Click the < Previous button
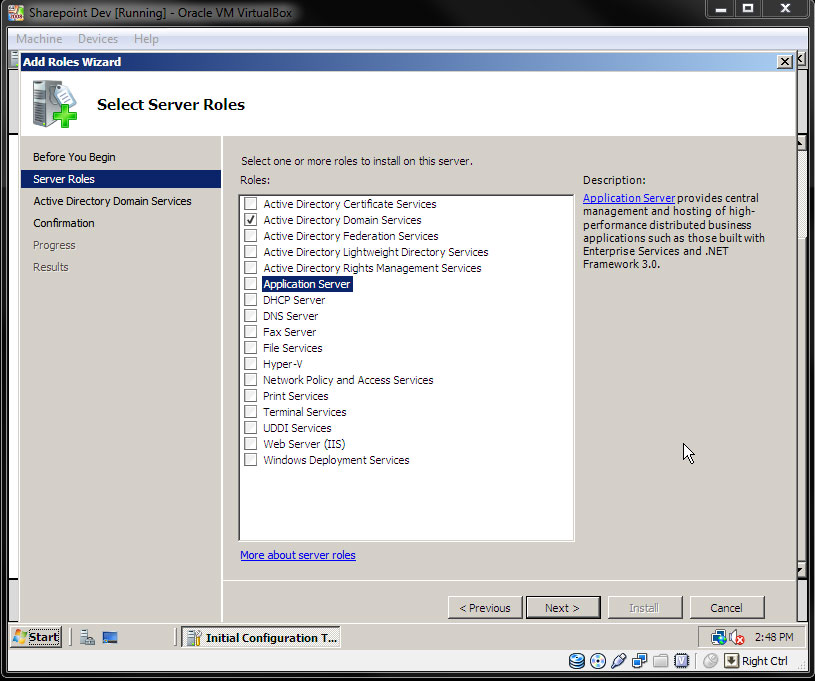 485,608
